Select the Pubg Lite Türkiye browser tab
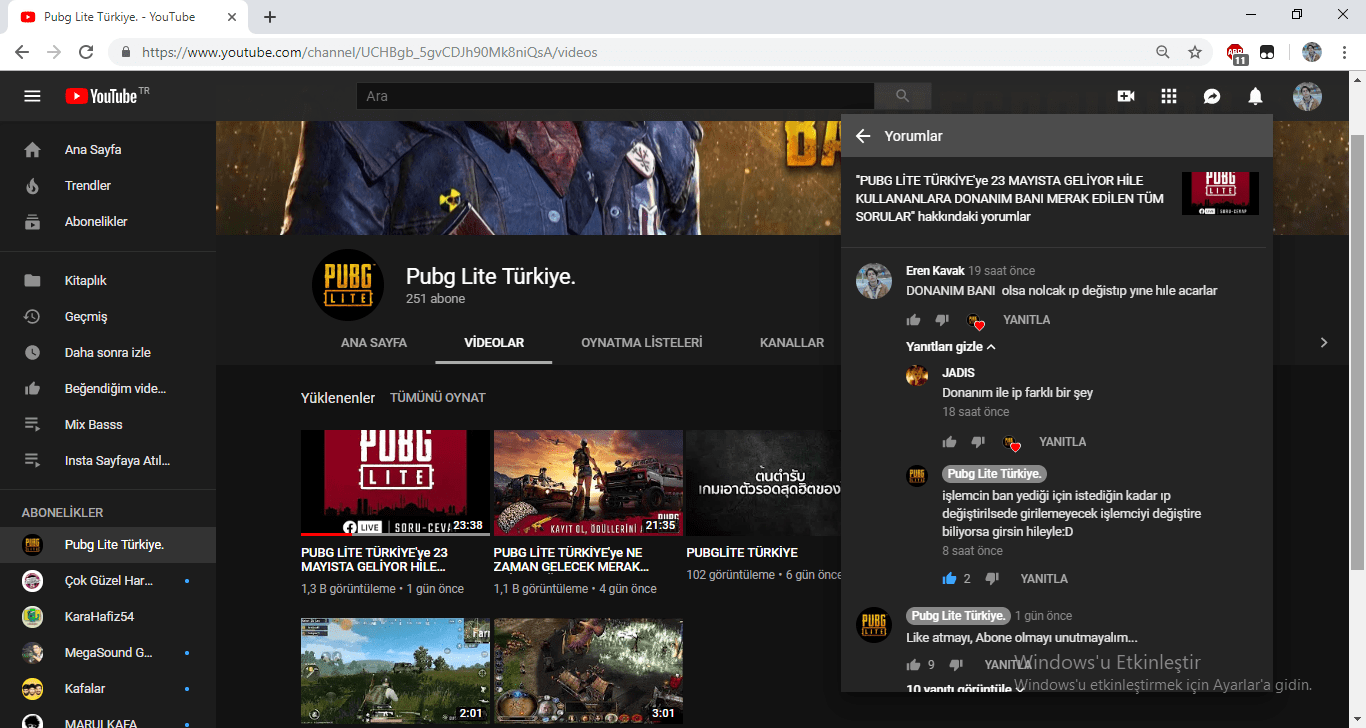The height and width of the screenshot is (728, 1366). pos(129,17)
